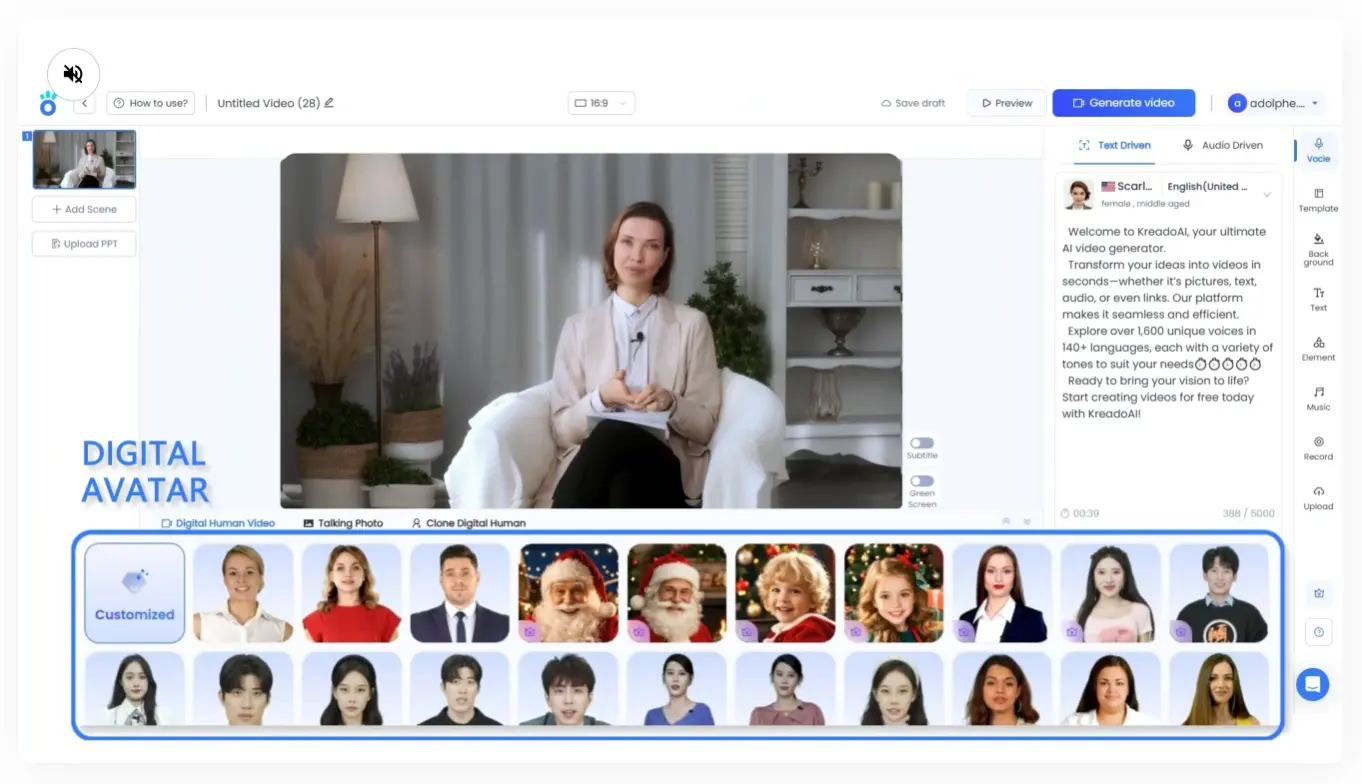The image size is (1362, 784).
Task: Select scene 1 thumbnail
Action: 84,159
